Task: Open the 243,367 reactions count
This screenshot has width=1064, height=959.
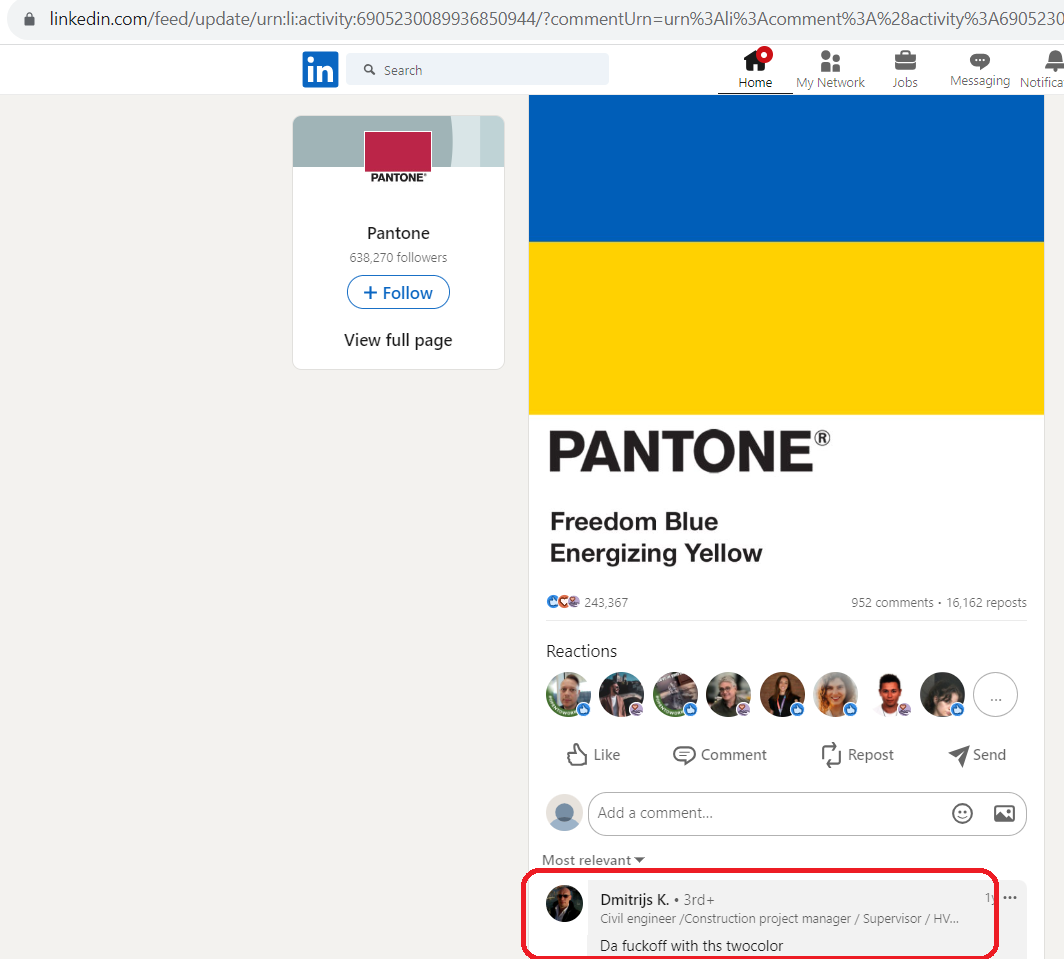Action: click(606, 603)
